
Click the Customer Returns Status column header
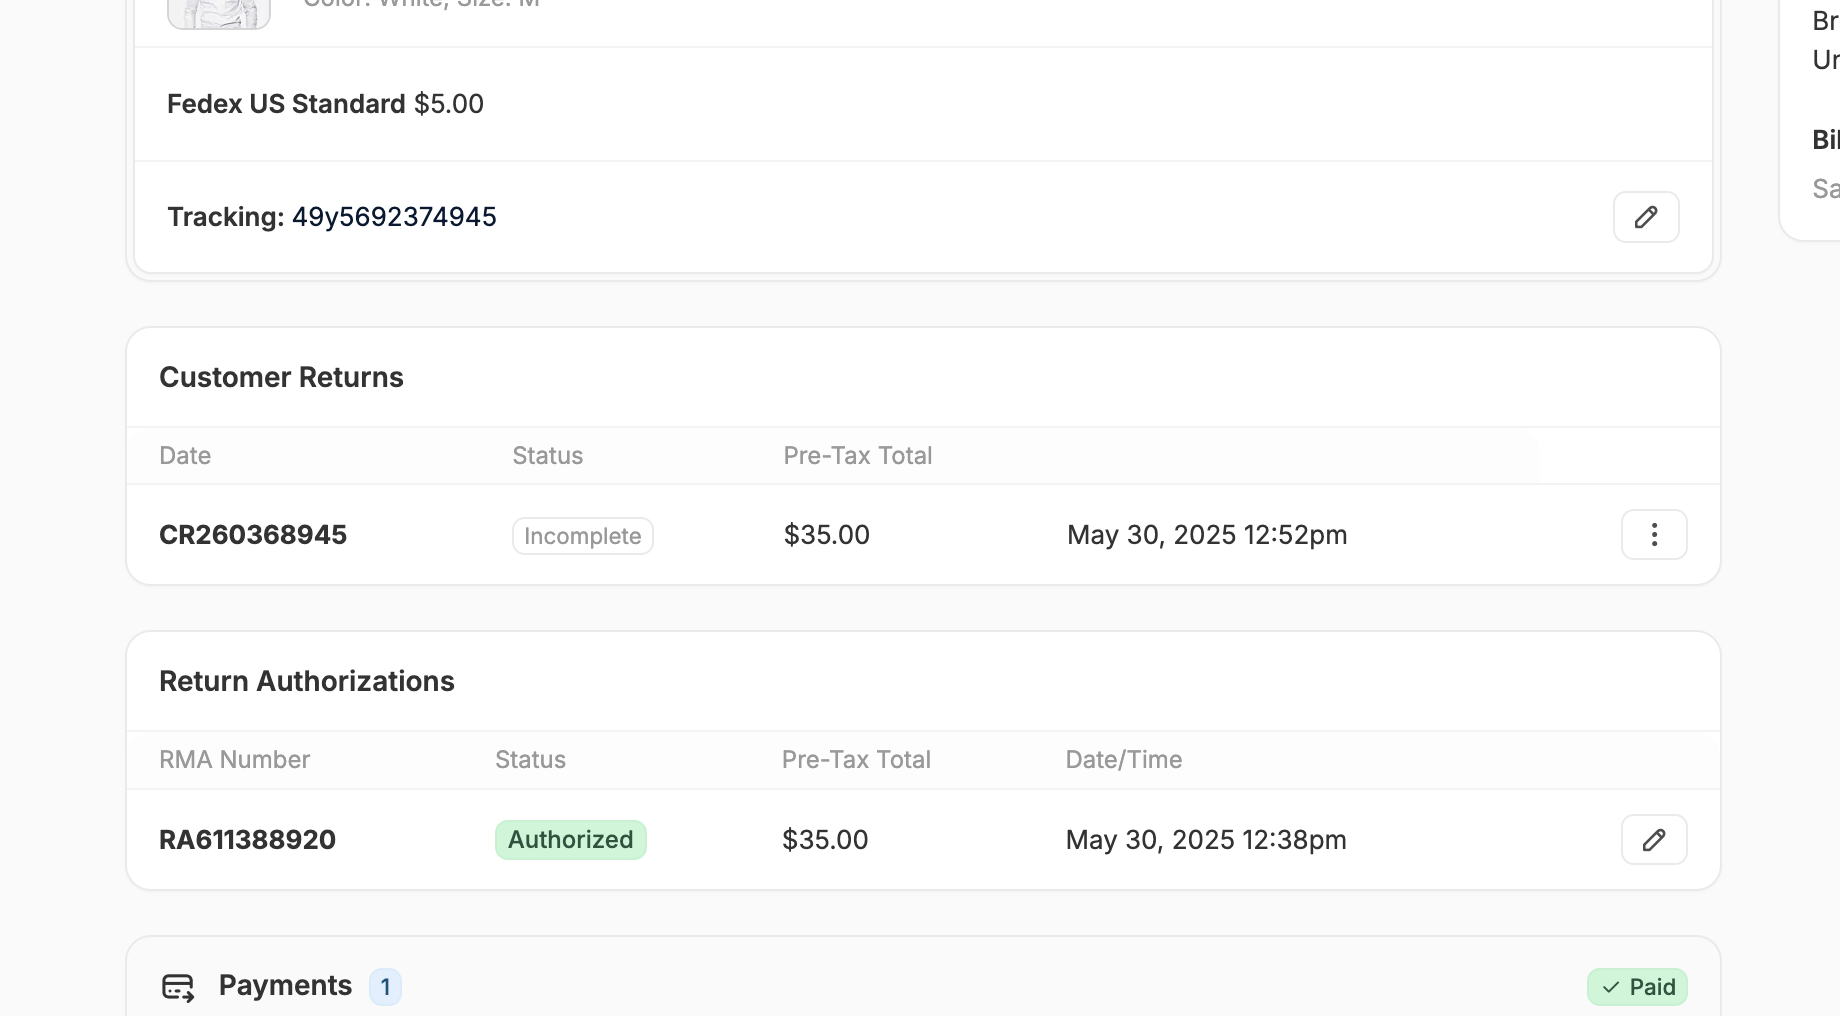point(547,456)
